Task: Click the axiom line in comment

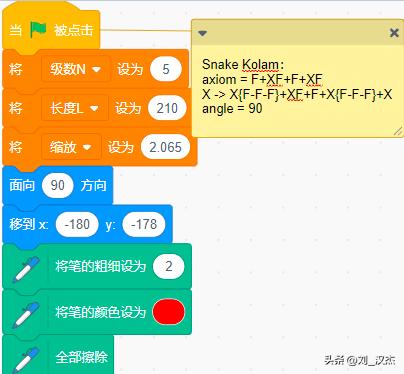Action: (x=262, y=79)
